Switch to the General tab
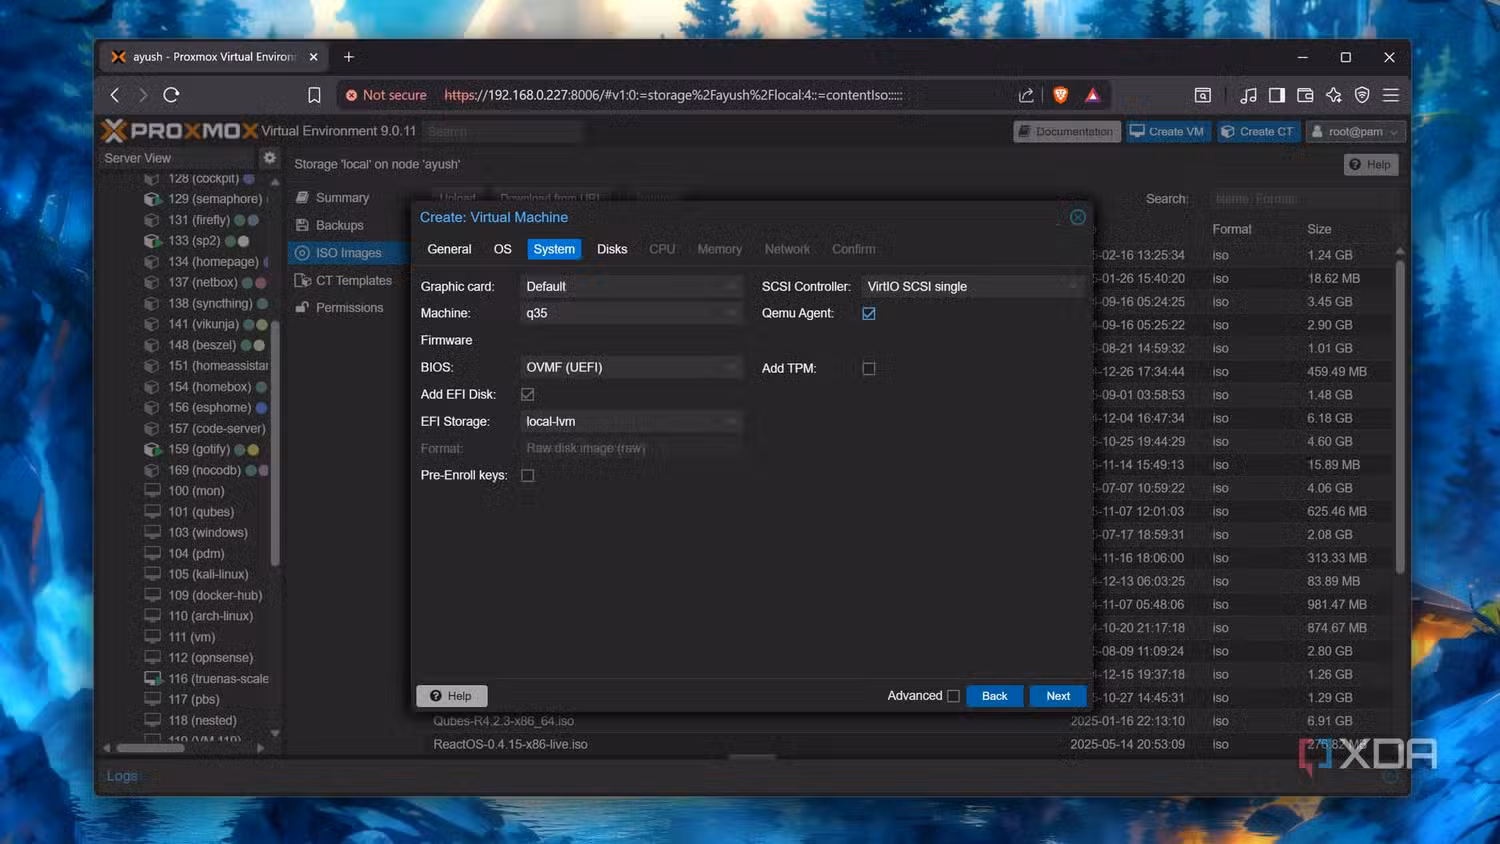 [x=449, y=249]
